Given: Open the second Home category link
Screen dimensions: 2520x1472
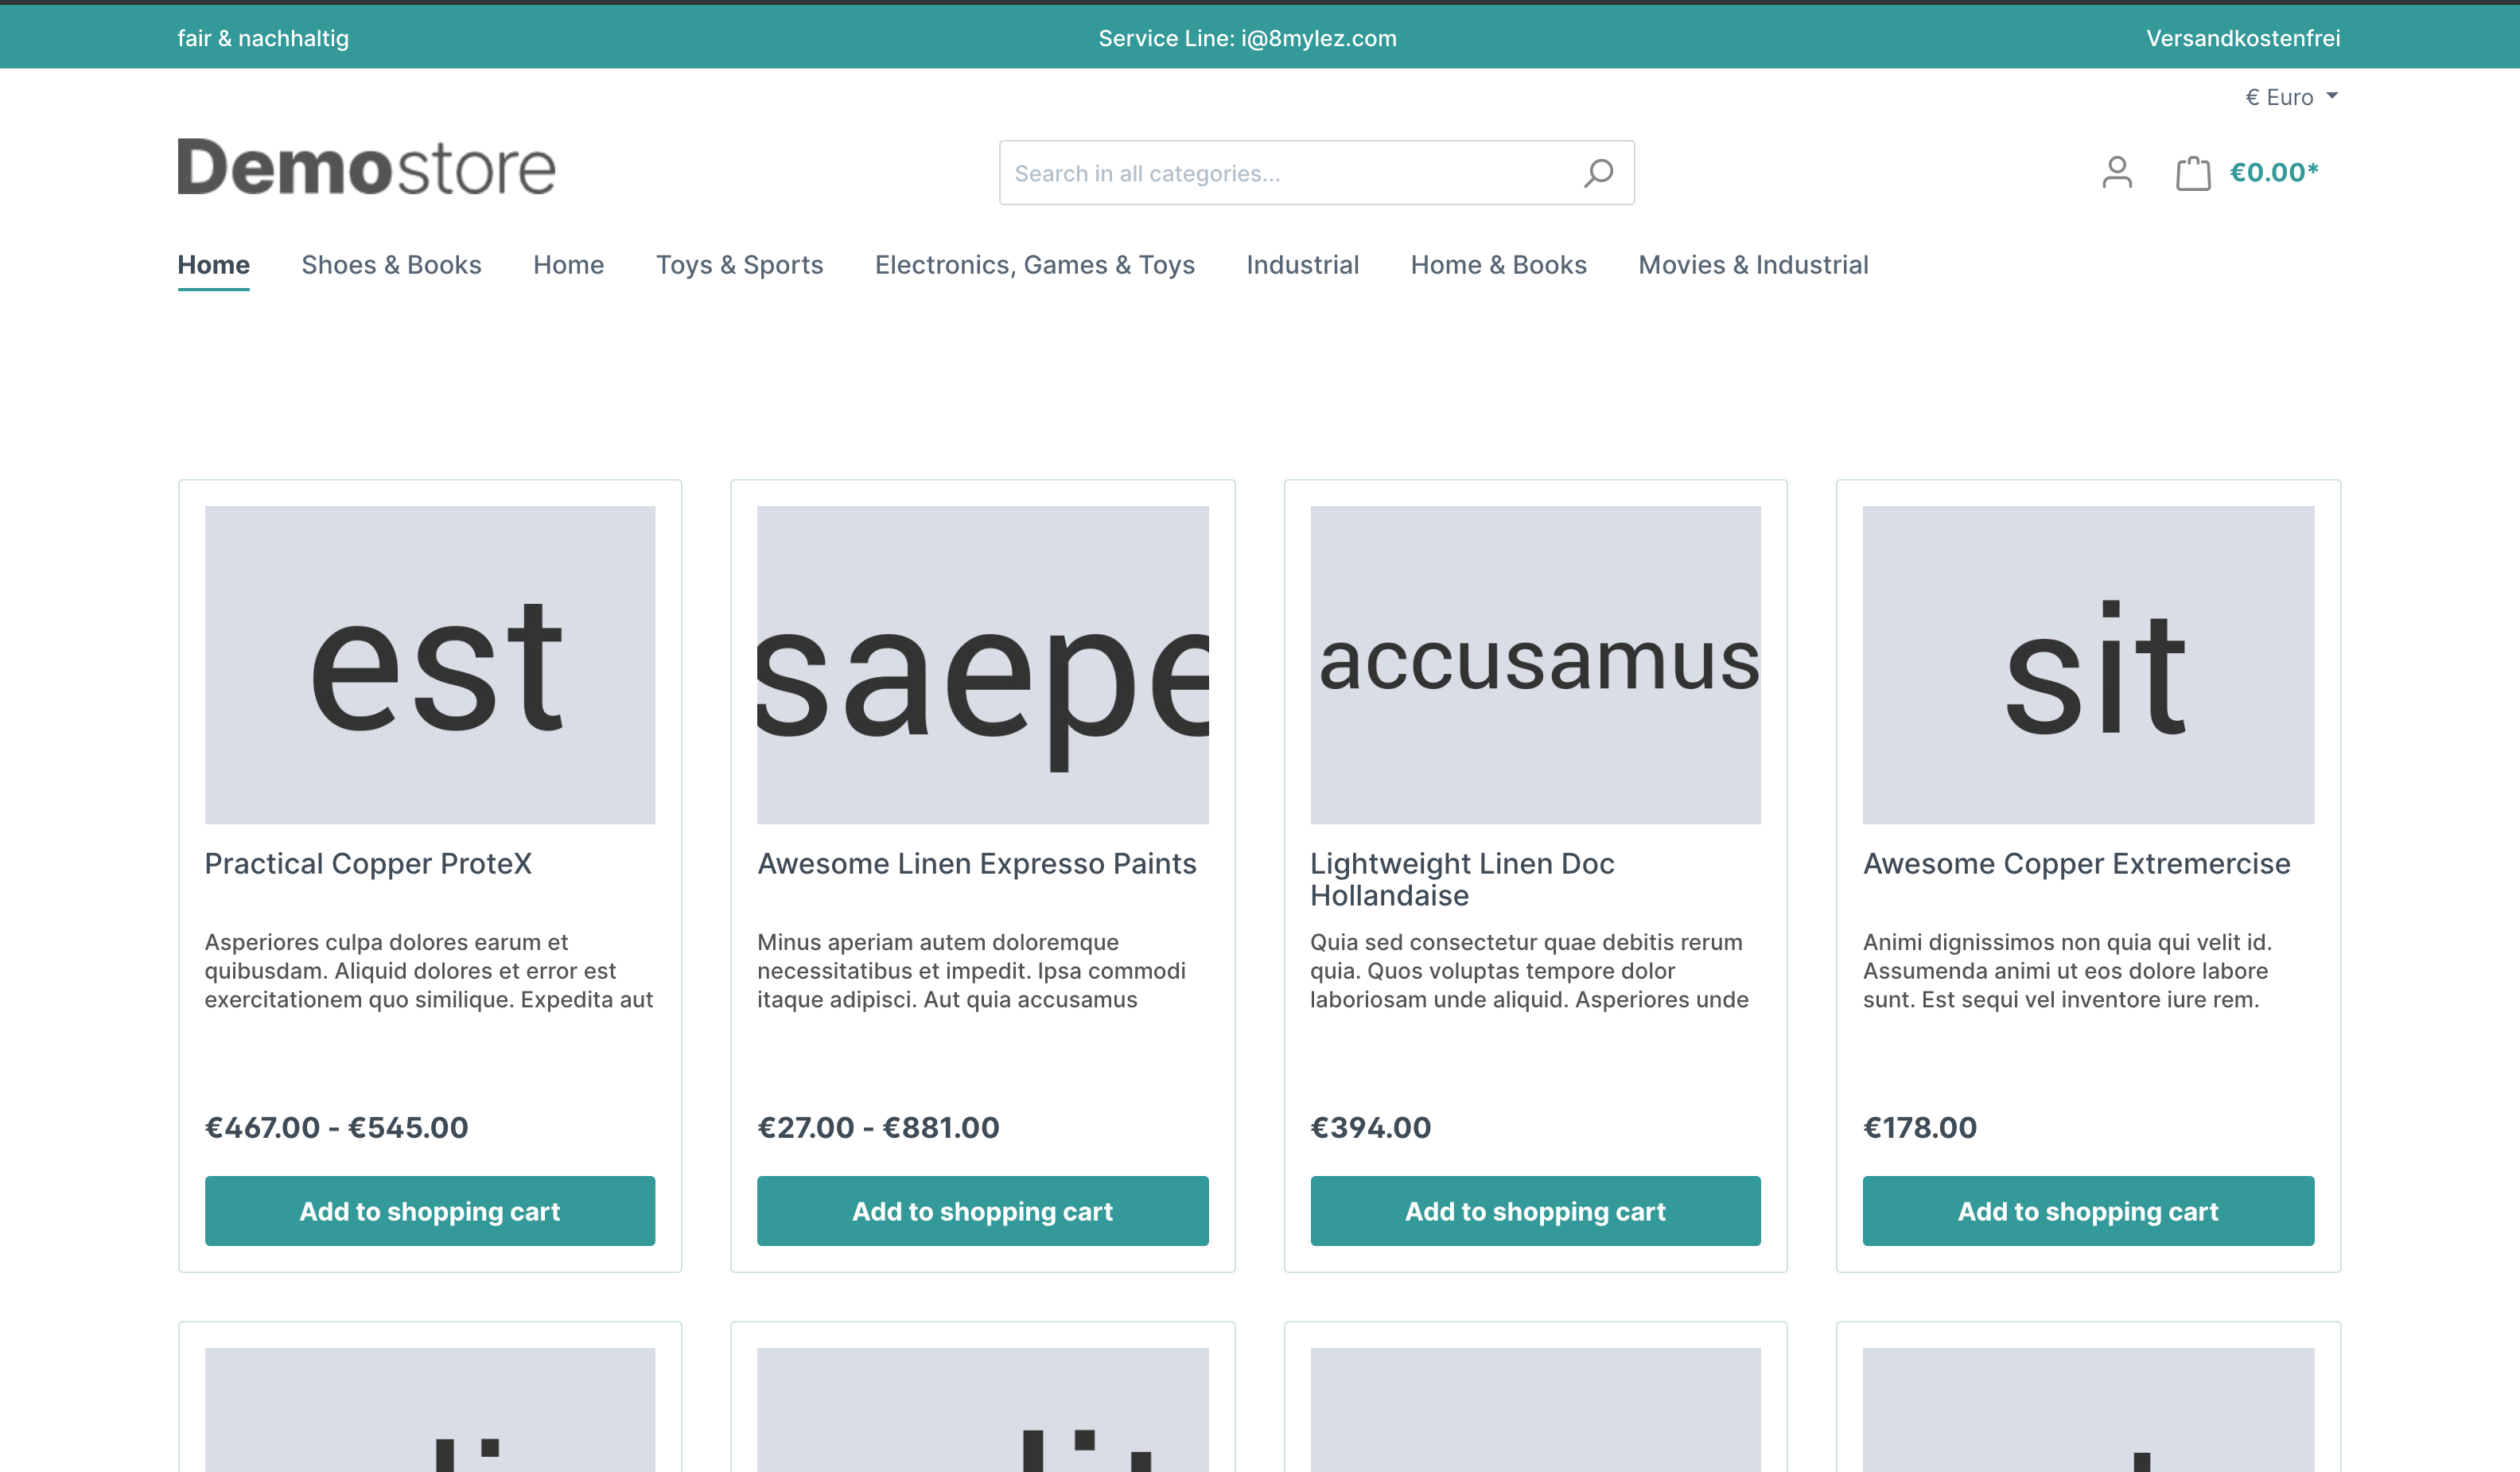Looking at the screenshot, I should click(568, 265).
